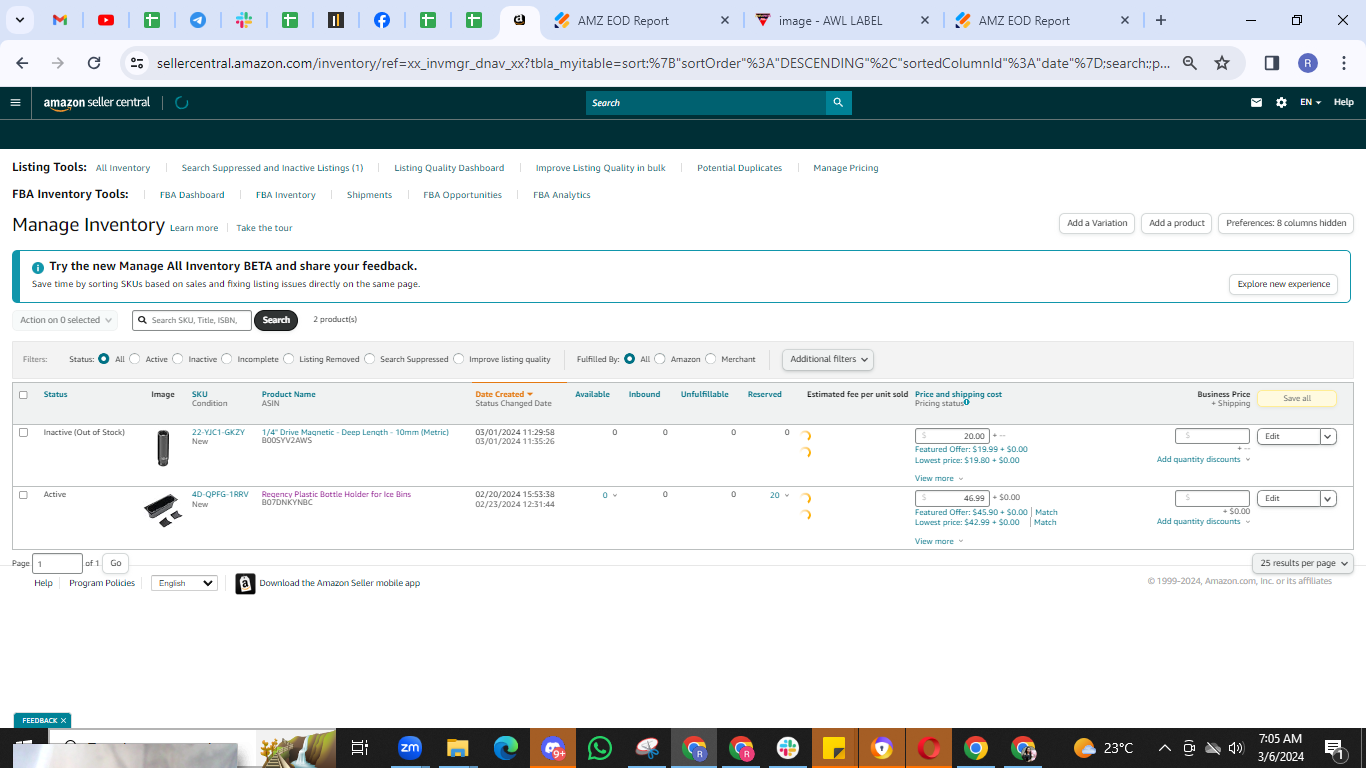Open the 1/4" Drive Magnetic product link
The image size is (1366, 768).
355,432
